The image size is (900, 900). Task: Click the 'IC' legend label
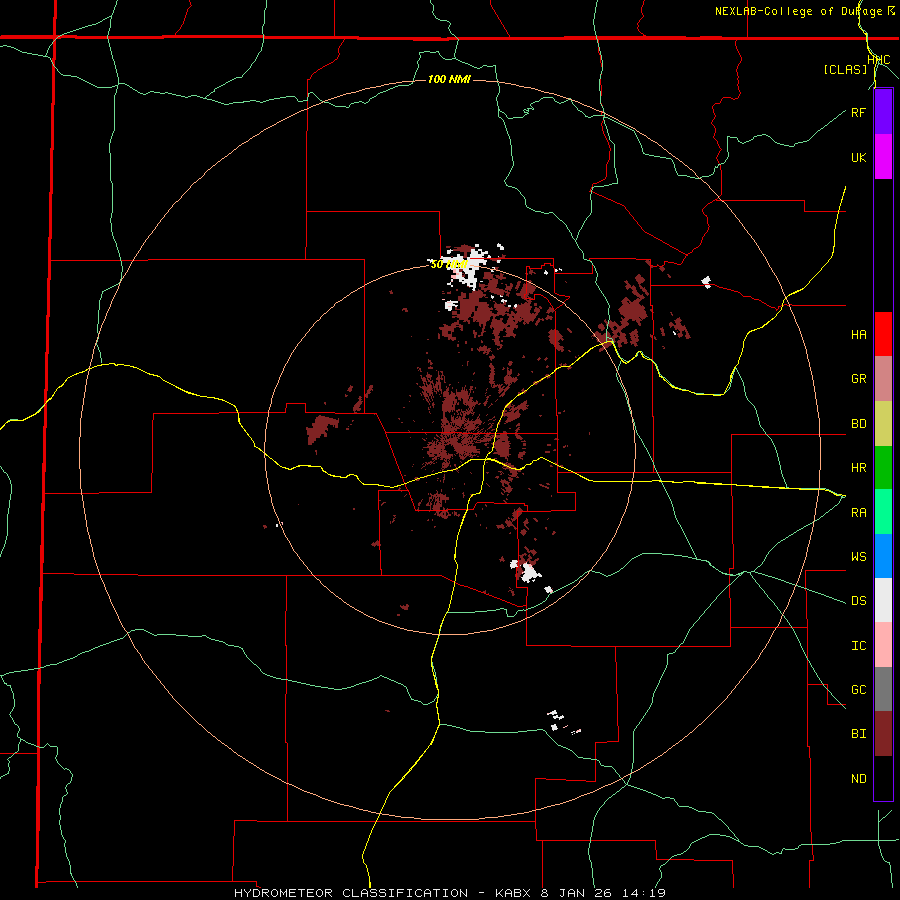(x=858, y=646)
